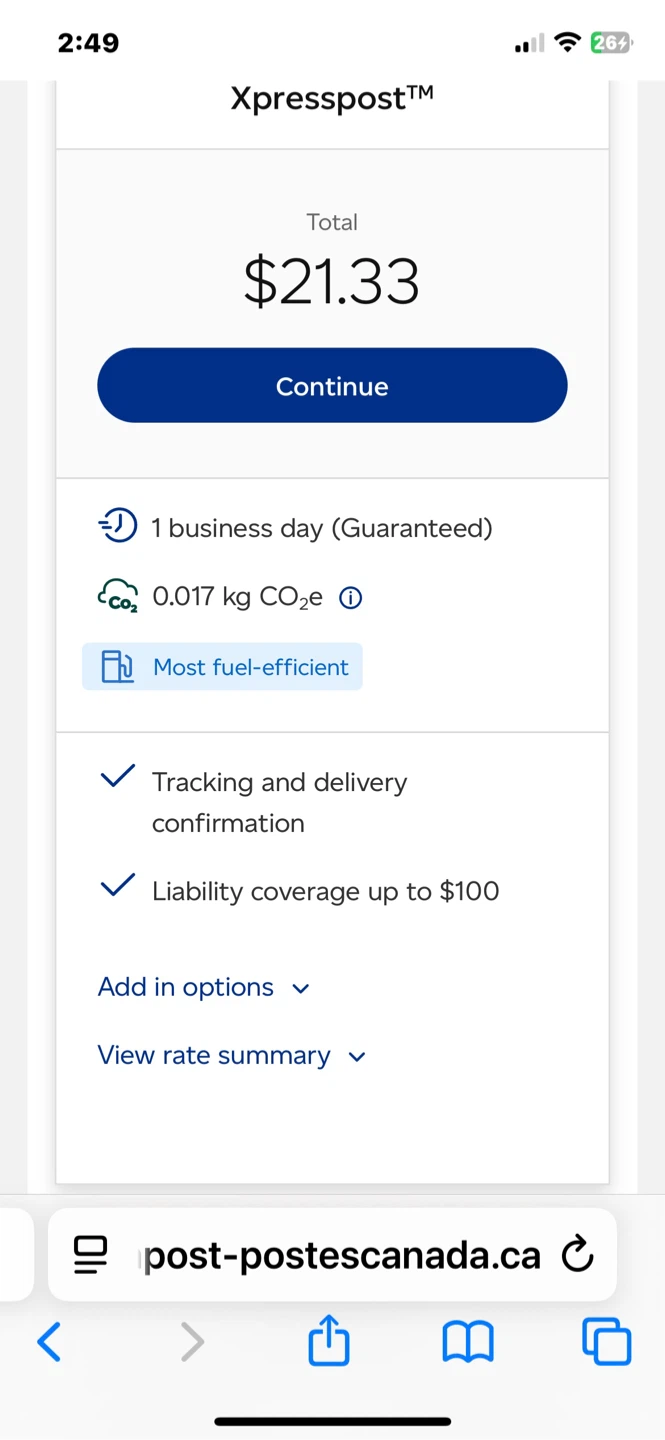Expand Add in options section

pos(187,987)
